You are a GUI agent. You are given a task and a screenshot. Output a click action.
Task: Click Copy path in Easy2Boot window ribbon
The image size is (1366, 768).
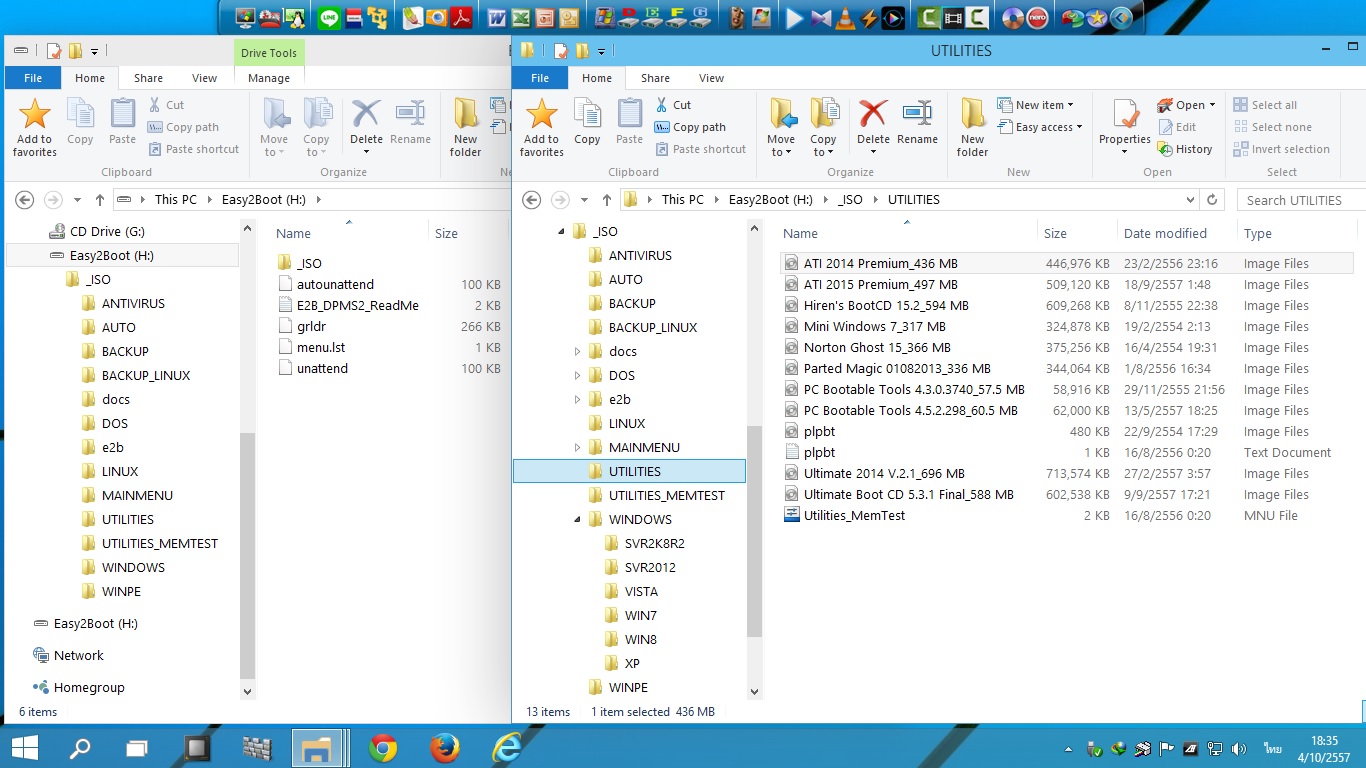tap(183, 127)
